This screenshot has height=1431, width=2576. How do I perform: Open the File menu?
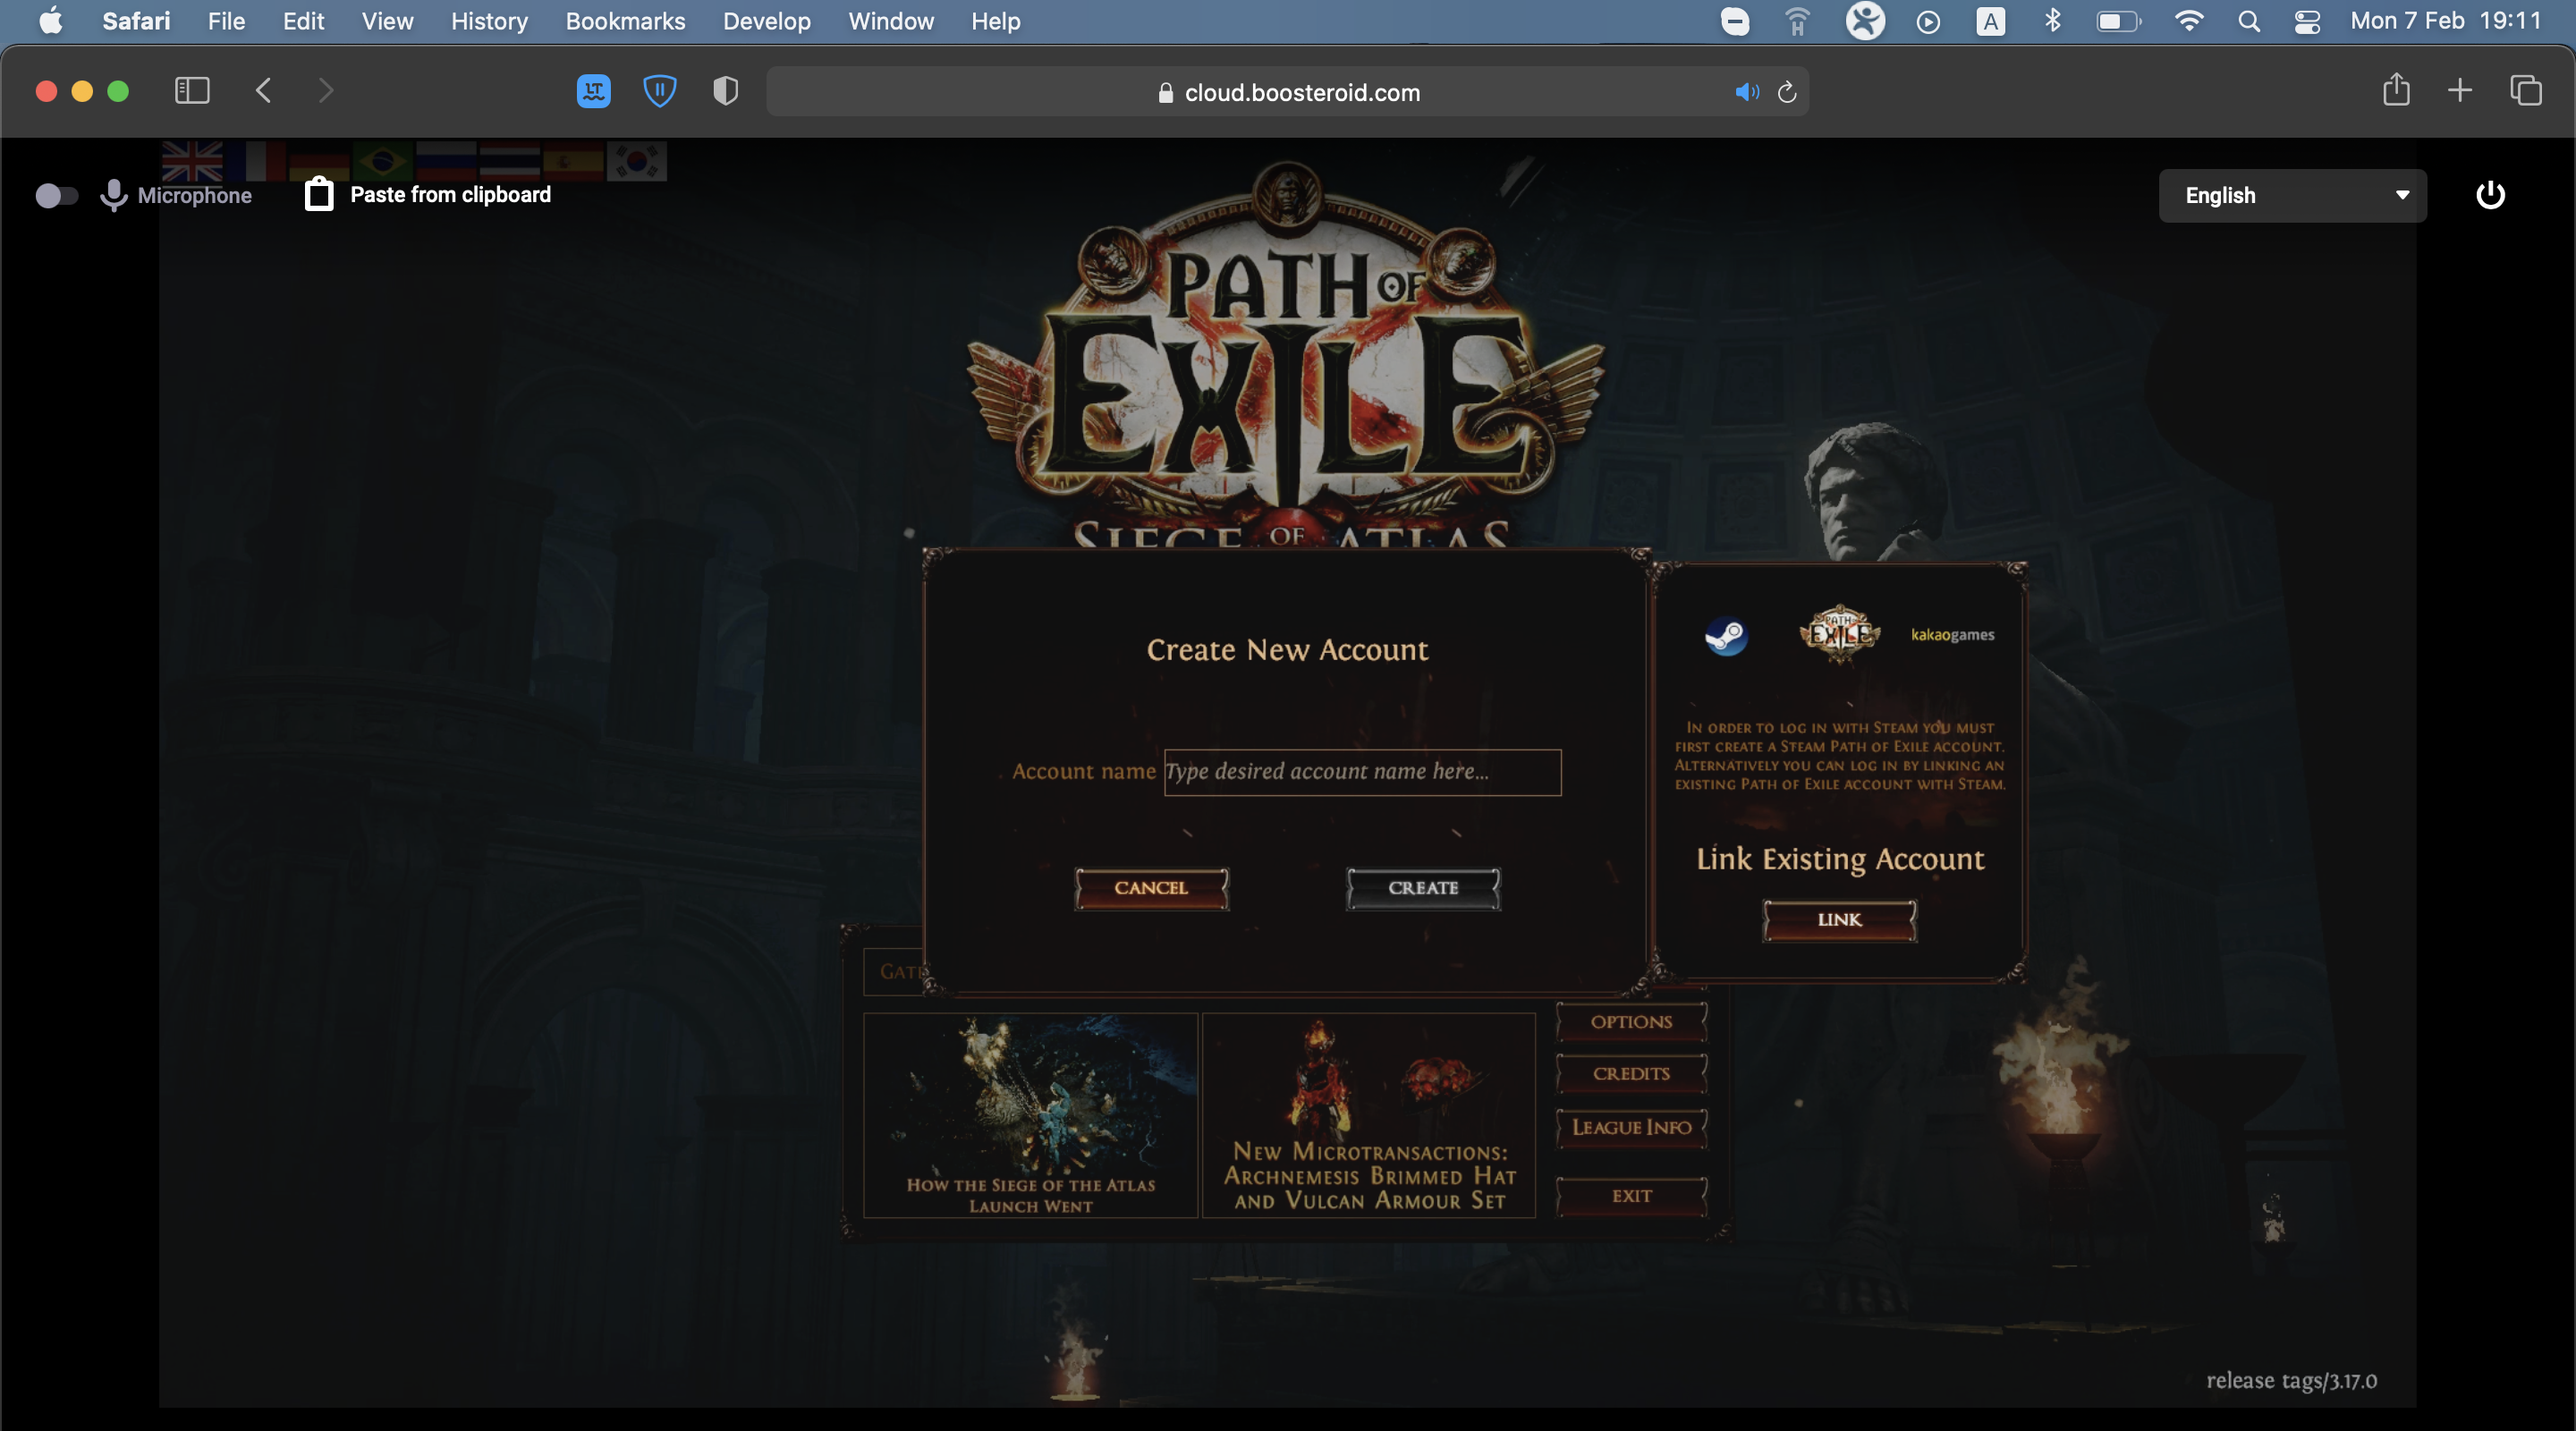226,21
